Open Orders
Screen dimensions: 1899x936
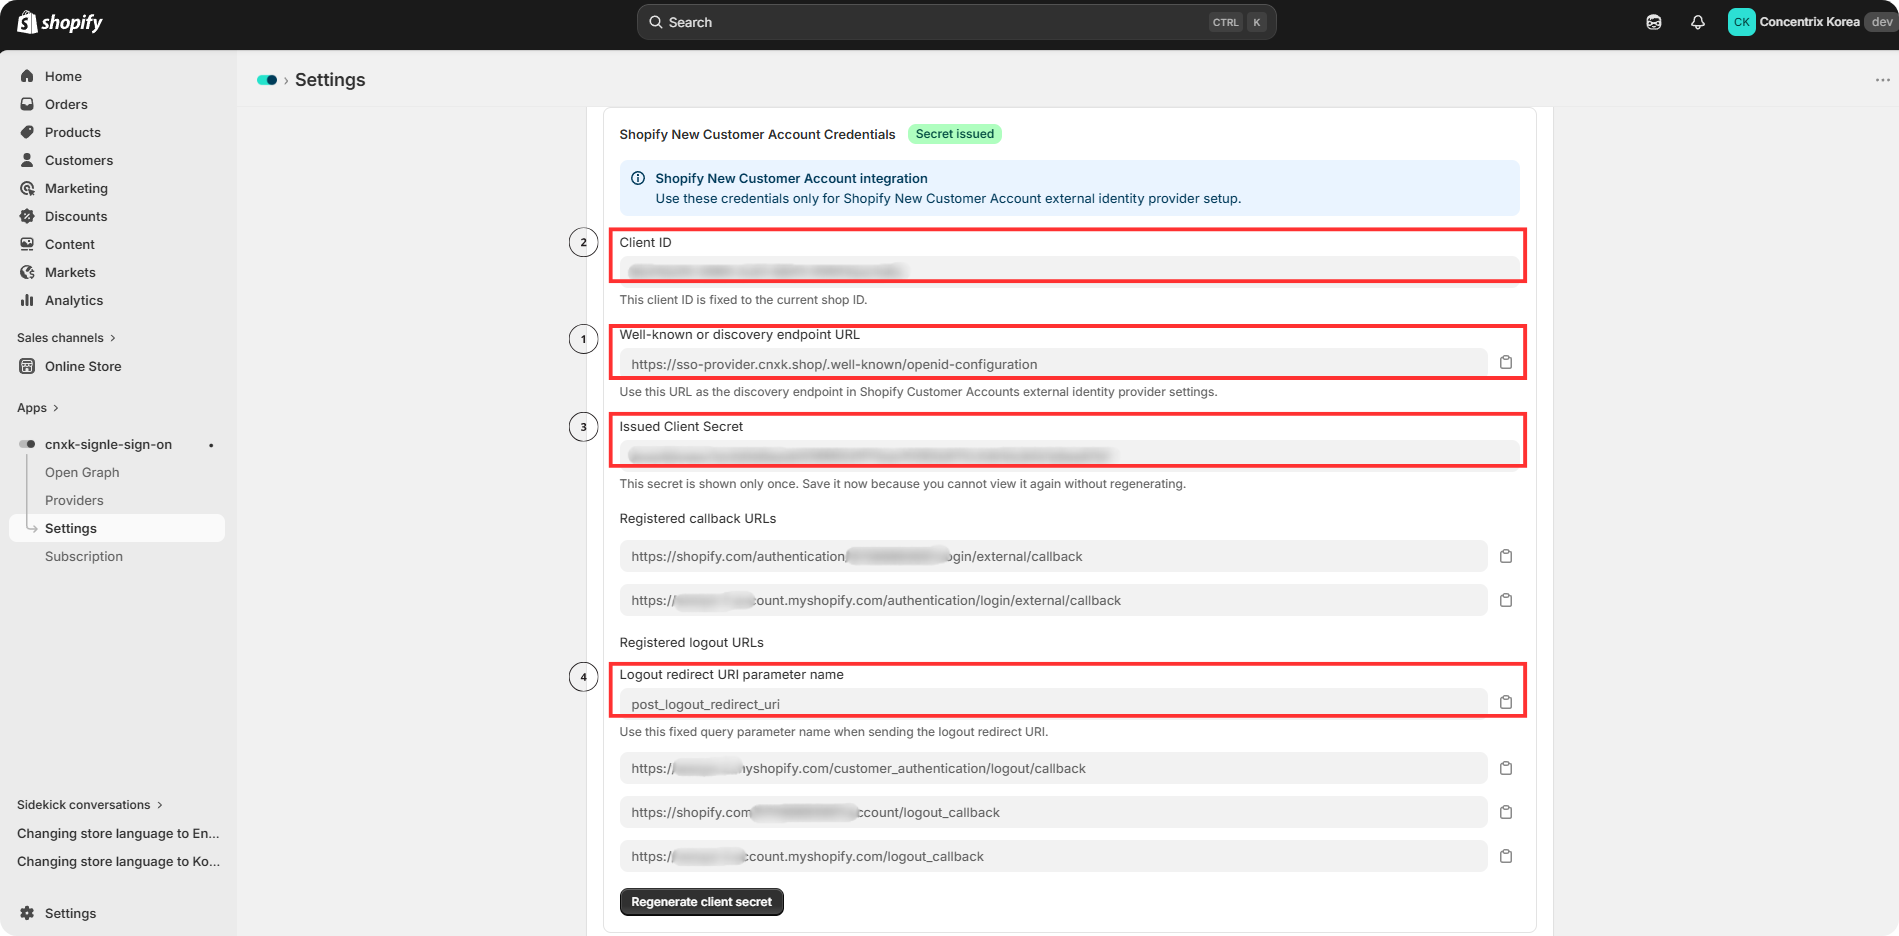point(66,104)
